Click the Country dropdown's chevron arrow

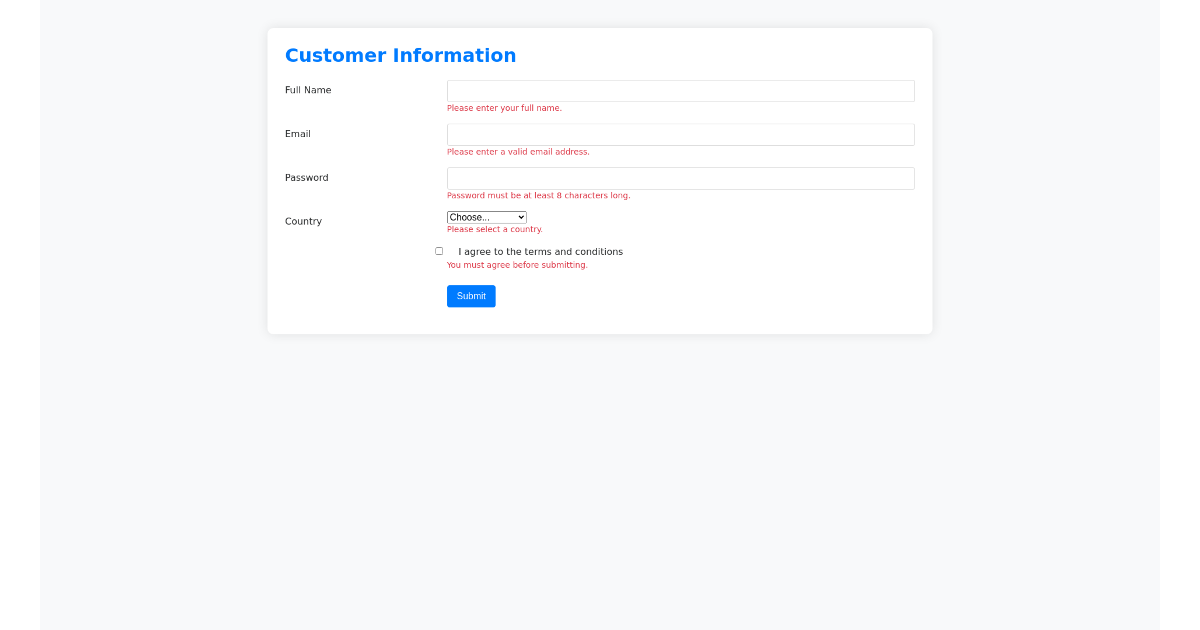520,217
